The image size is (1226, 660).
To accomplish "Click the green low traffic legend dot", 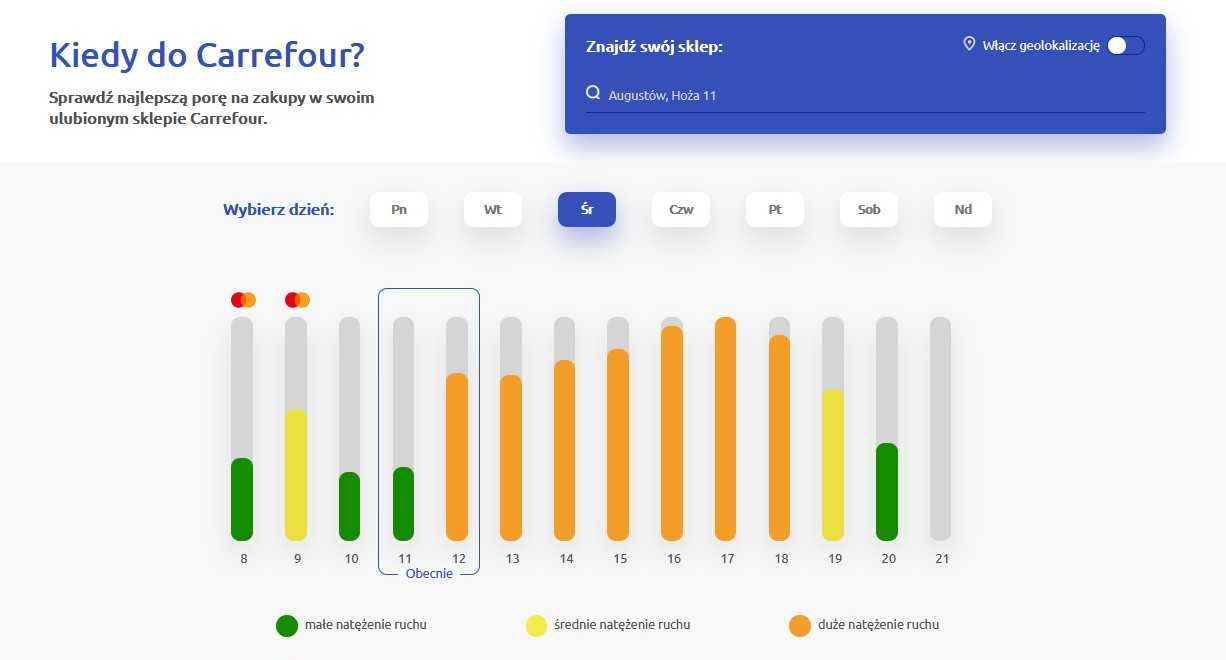I will (287, 626).
